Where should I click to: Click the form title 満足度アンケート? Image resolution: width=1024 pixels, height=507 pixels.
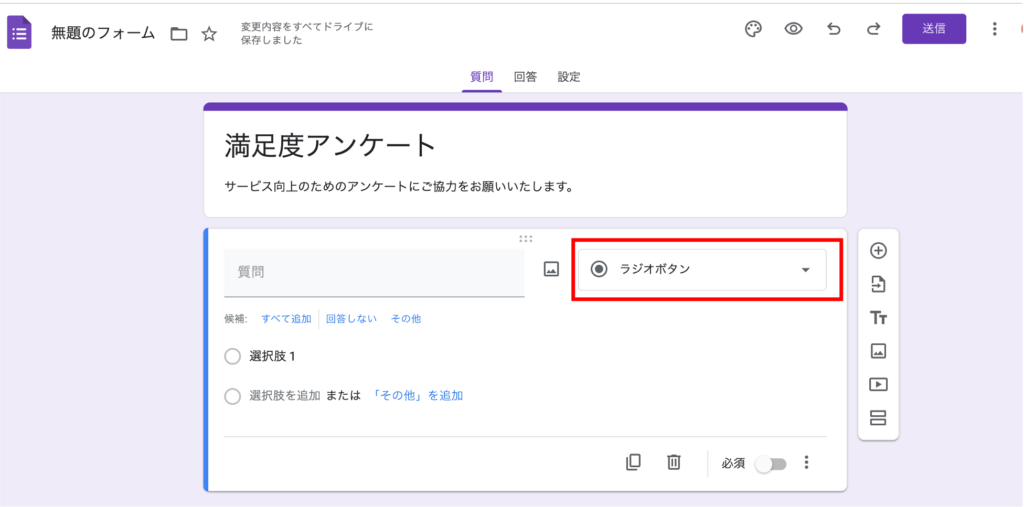pyautogui.click(x=330, y=145)
